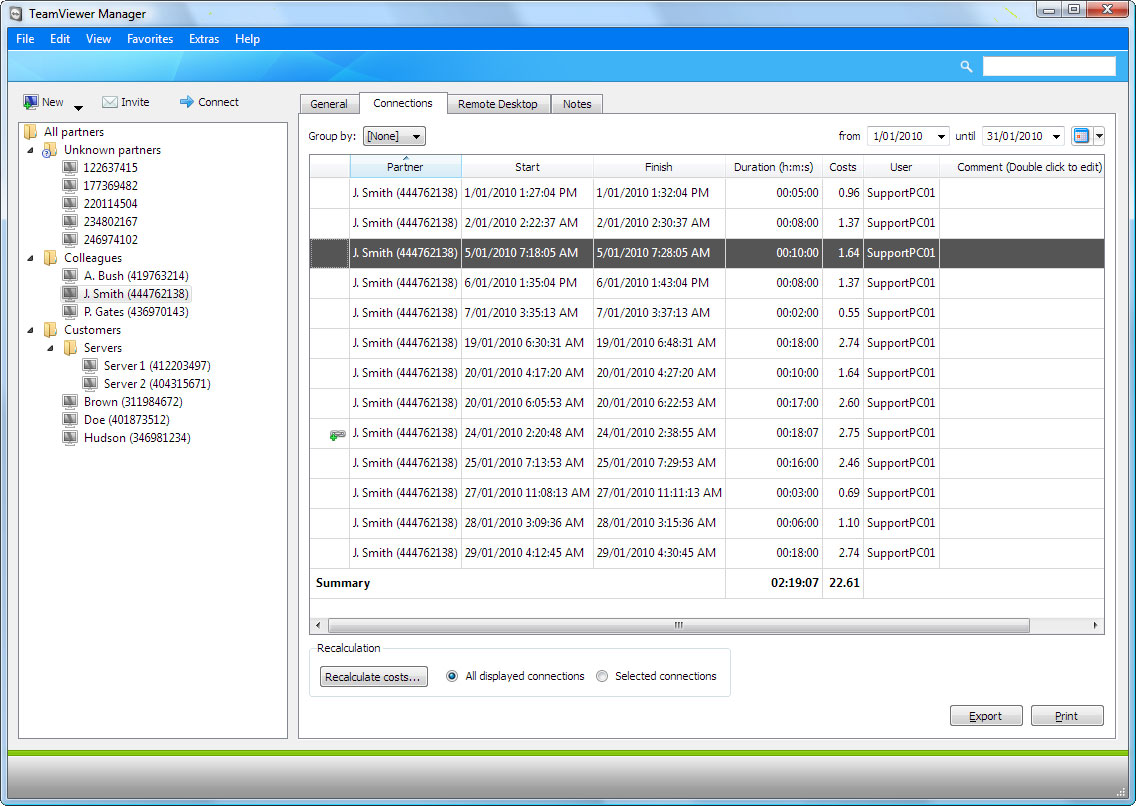Click the TeamViewer Manager title bar icon
Viewport: 1136px width, 806px height.
point(16,14)
